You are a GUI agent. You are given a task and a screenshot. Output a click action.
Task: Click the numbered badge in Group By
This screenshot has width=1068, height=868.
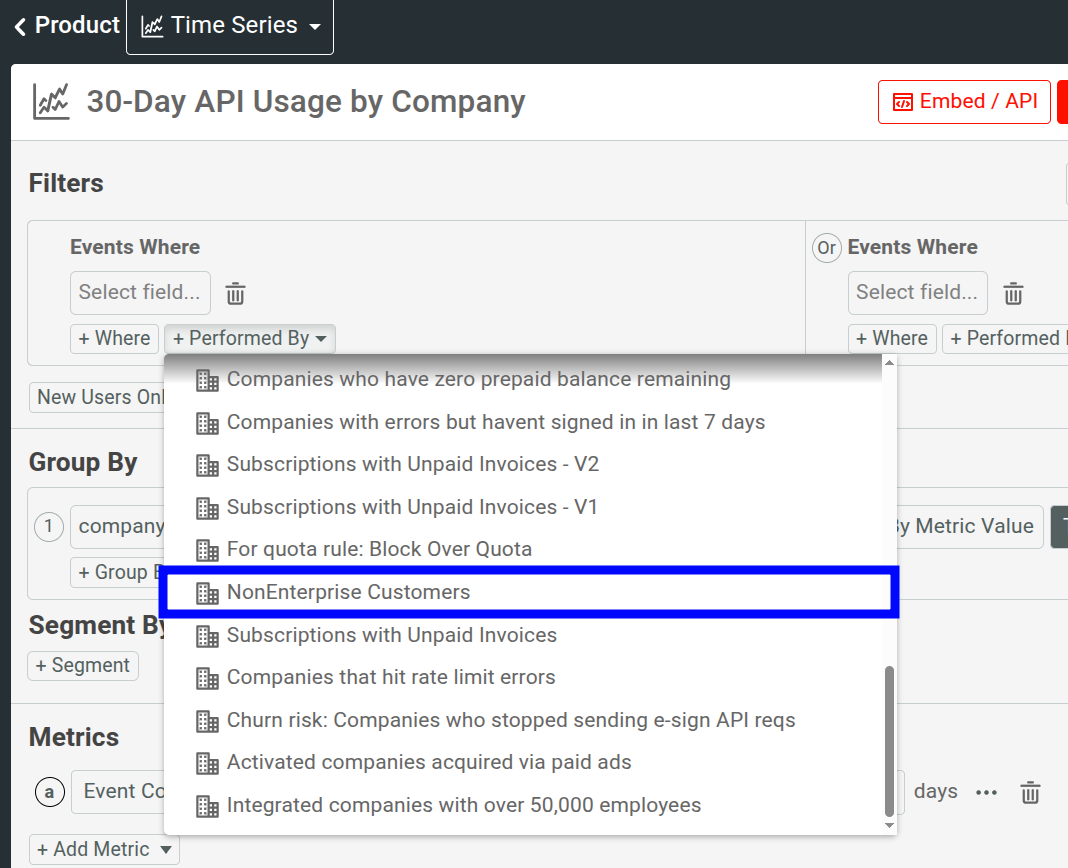49,527
